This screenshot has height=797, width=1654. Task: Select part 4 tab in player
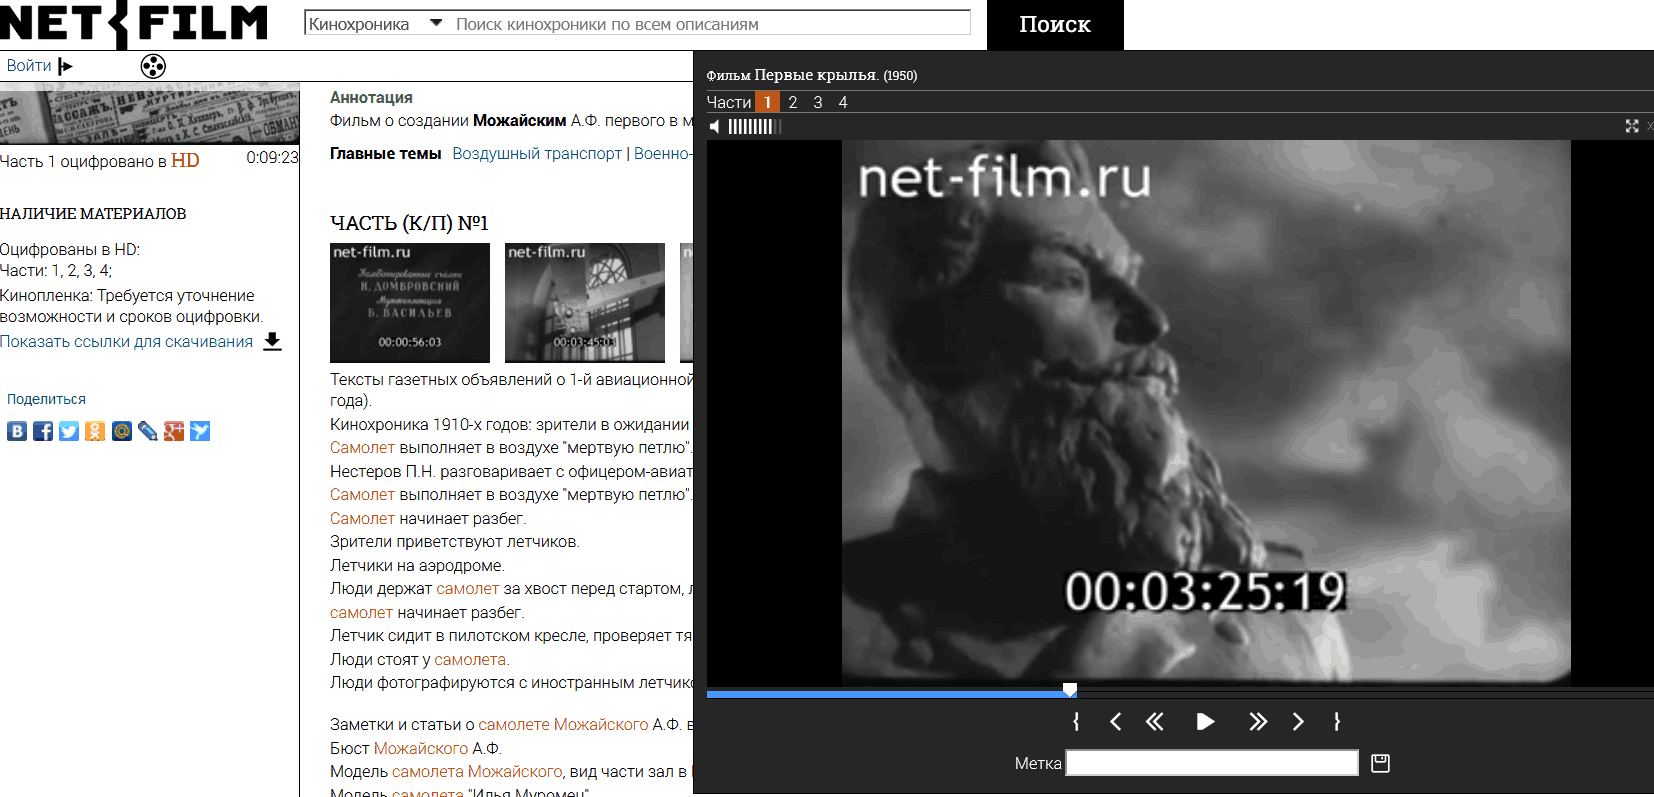(843, 102)
